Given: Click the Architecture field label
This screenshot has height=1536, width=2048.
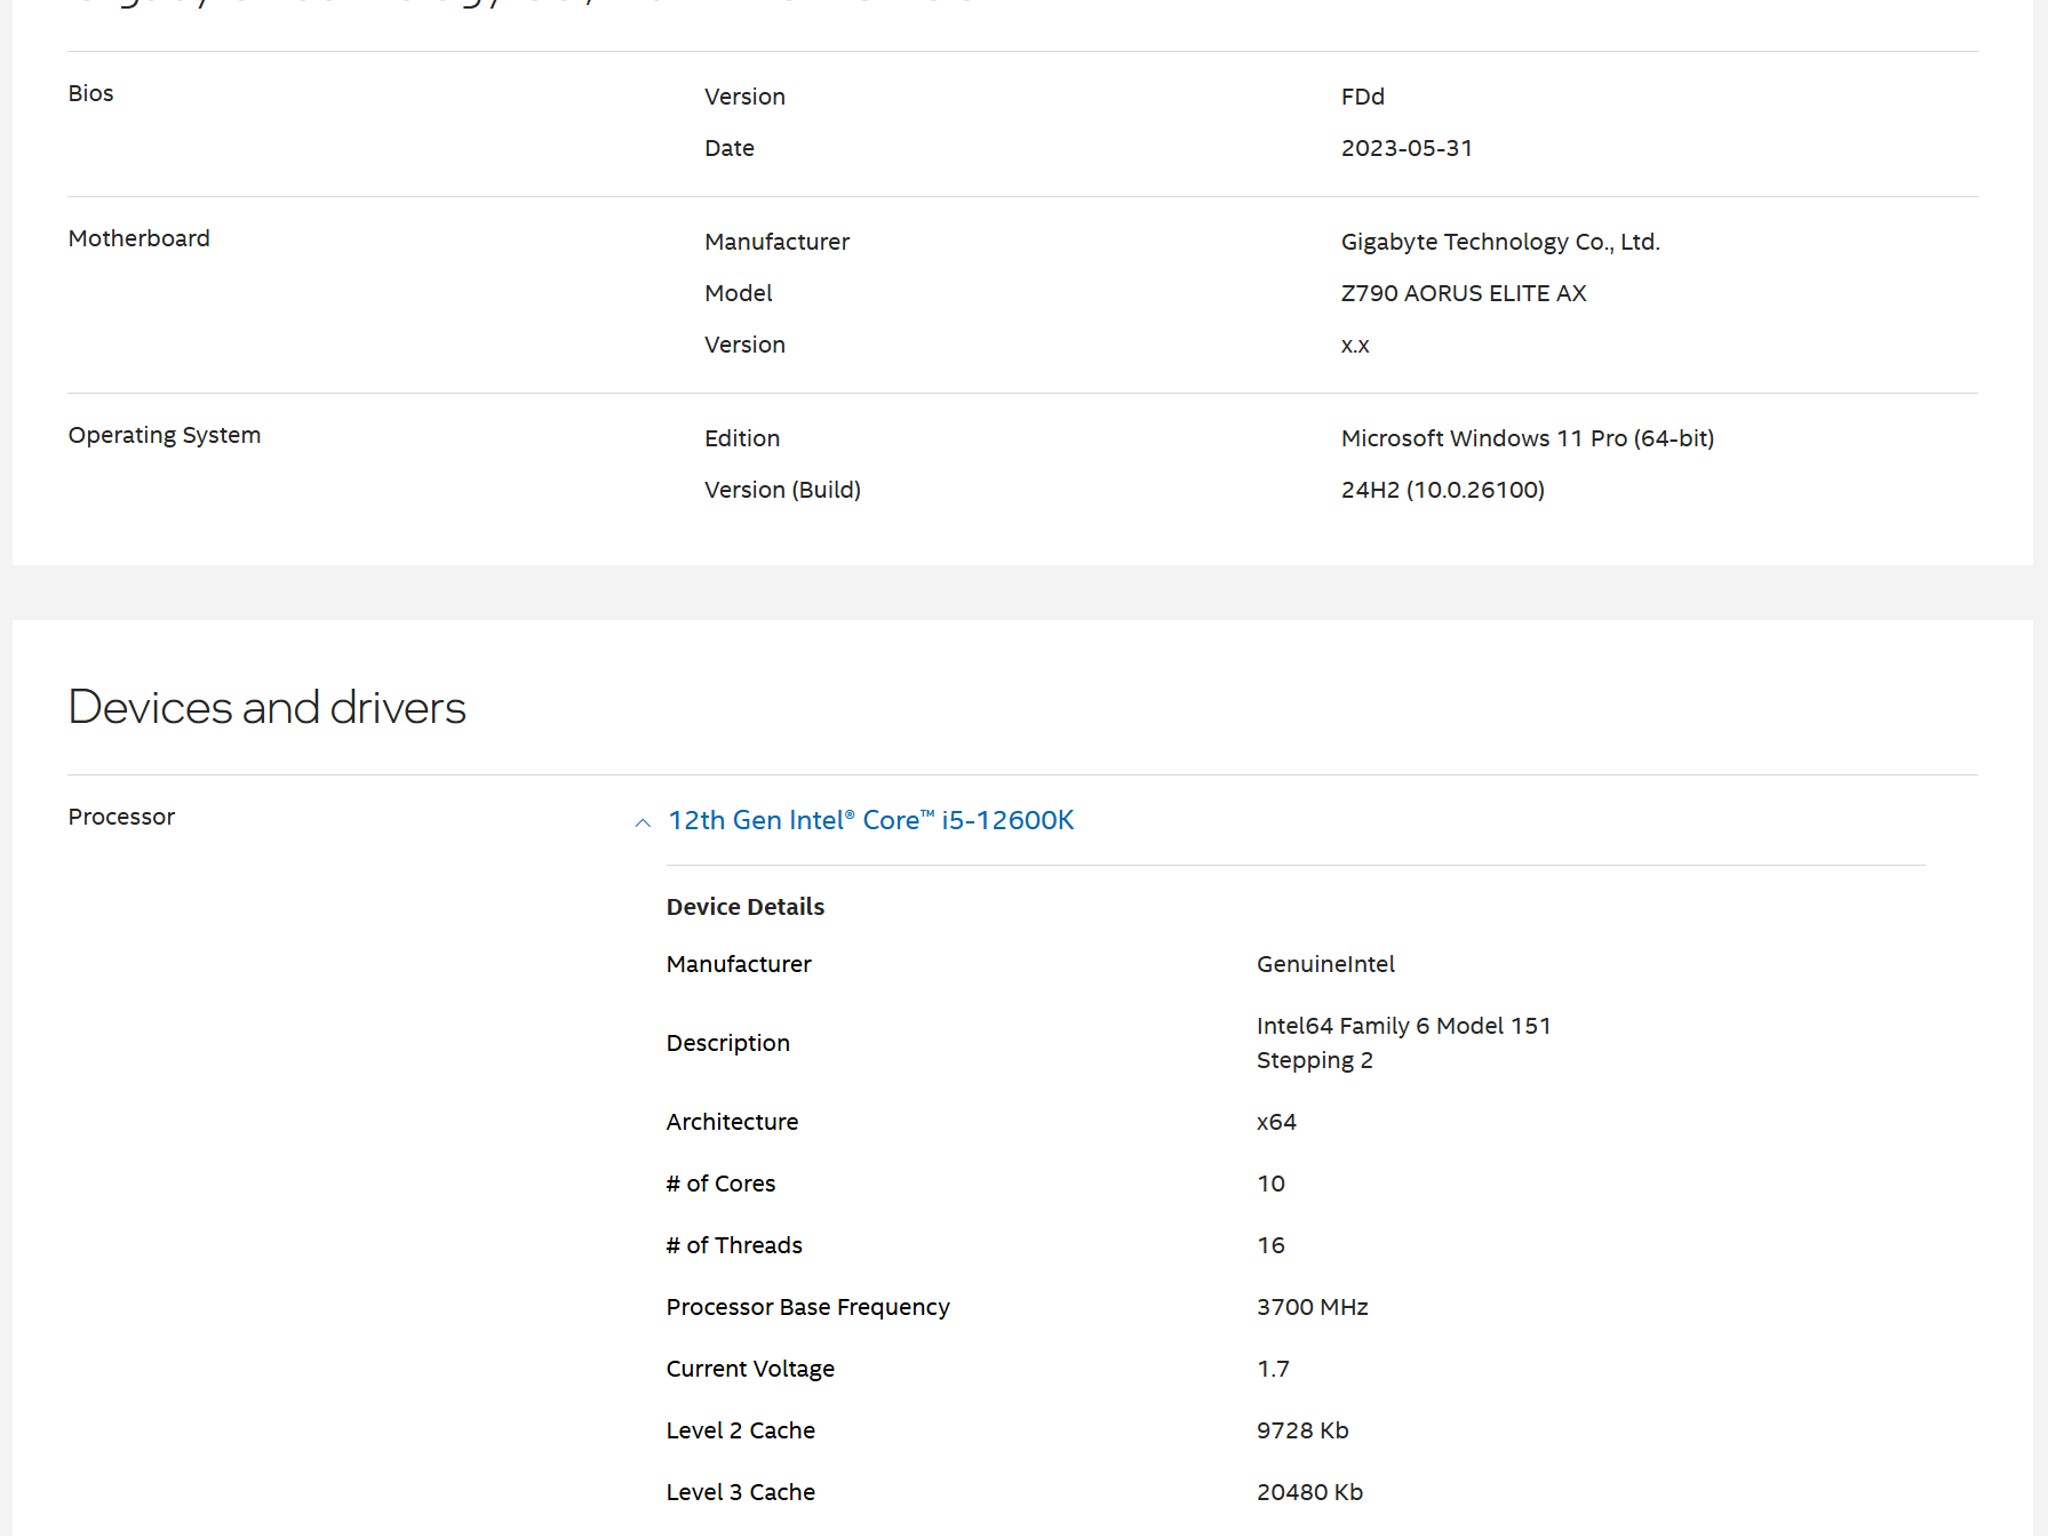Looking at the screenshot, I should point(732,1122).
